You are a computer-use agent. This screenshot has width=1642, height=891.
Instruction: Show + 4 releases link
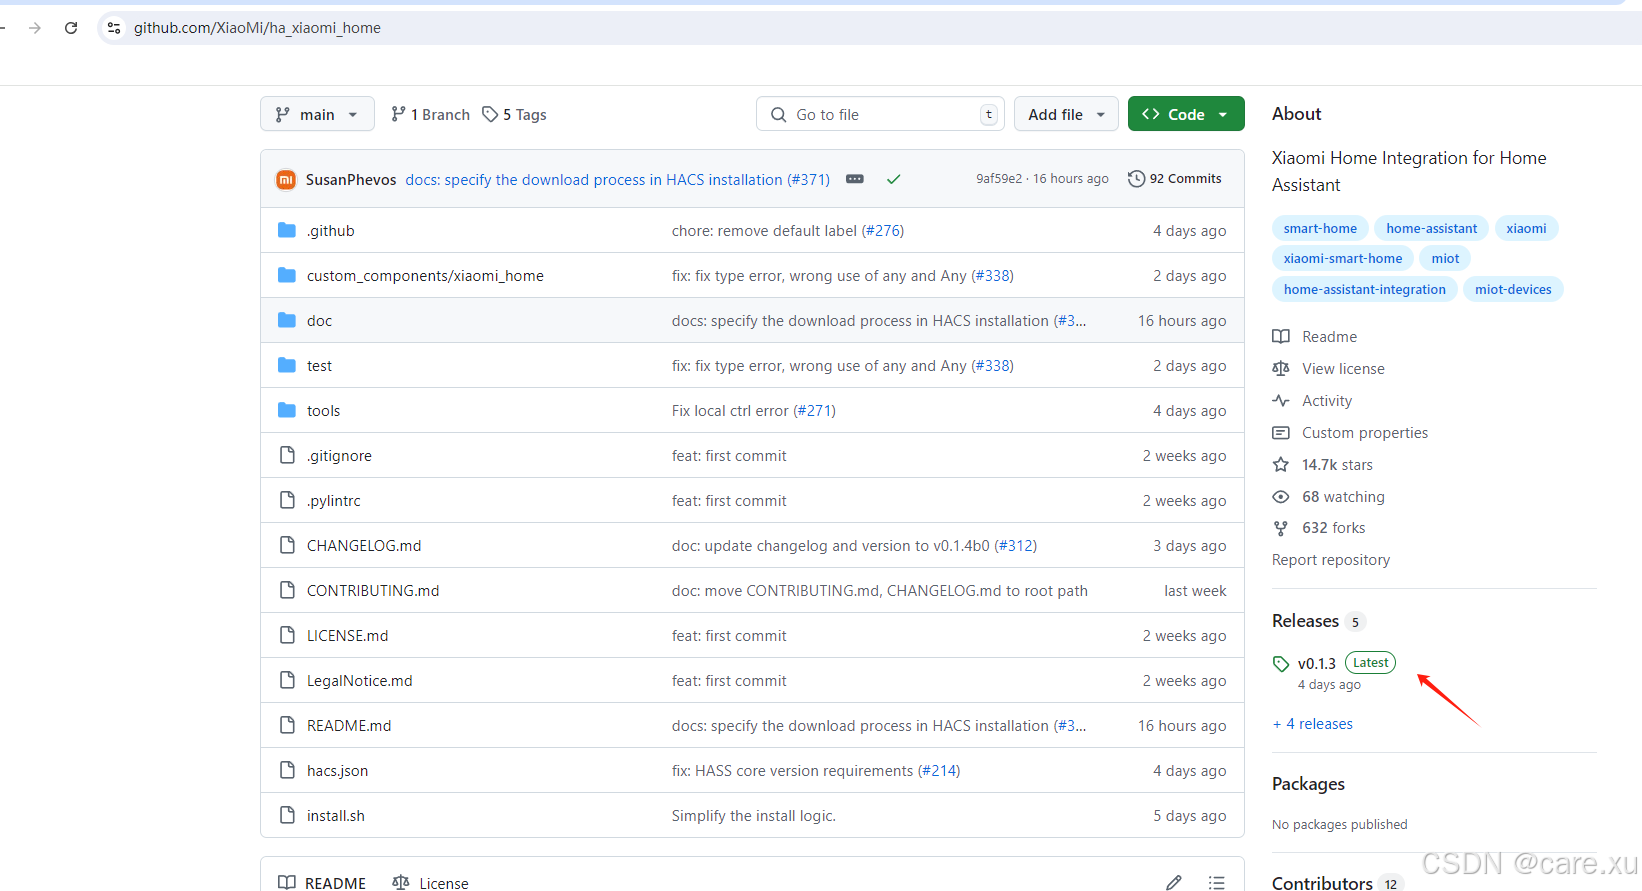[x=1312, y=723]
